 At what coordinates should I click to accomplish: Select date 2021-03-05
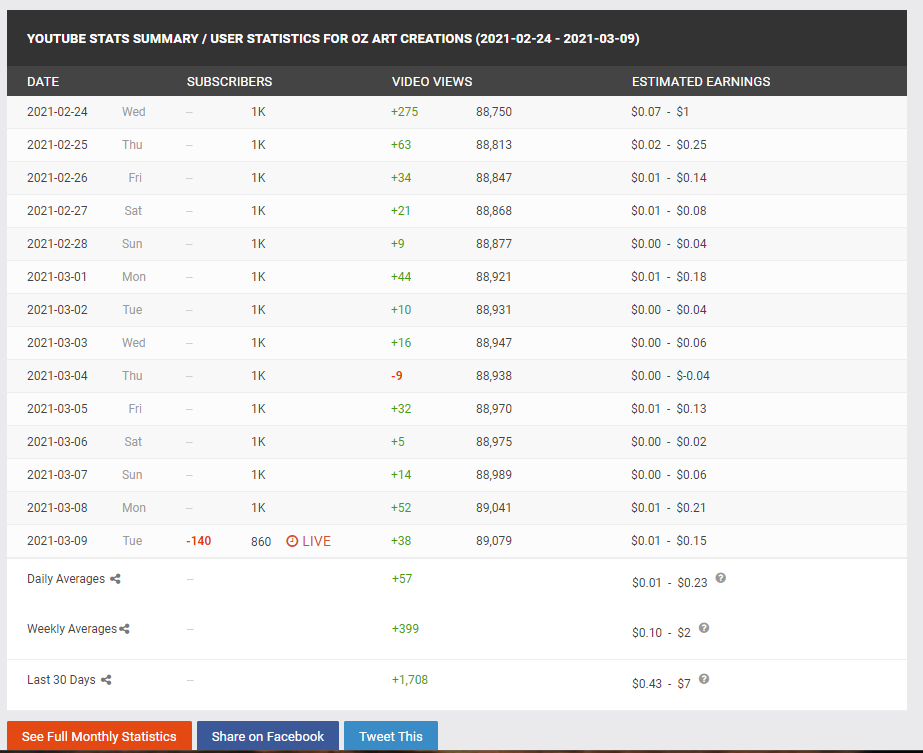(x=57, y=409)
